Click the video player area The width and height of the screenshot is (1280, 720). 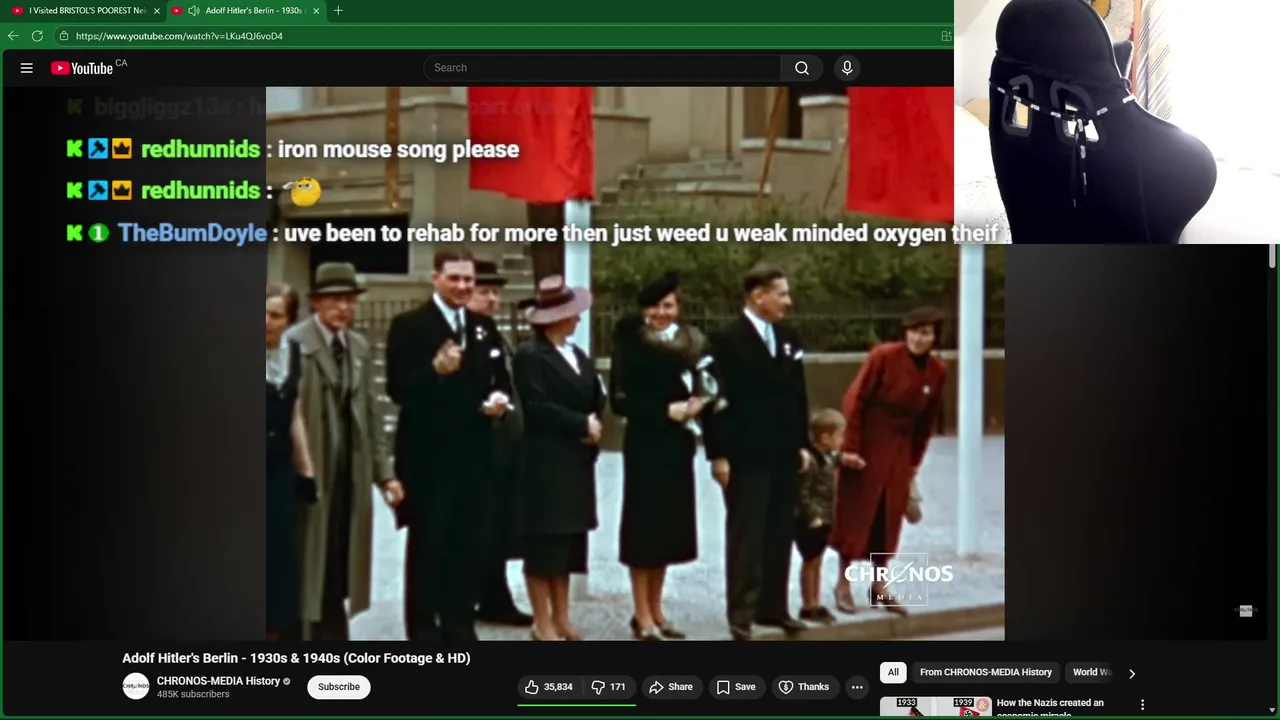point(635,363)
